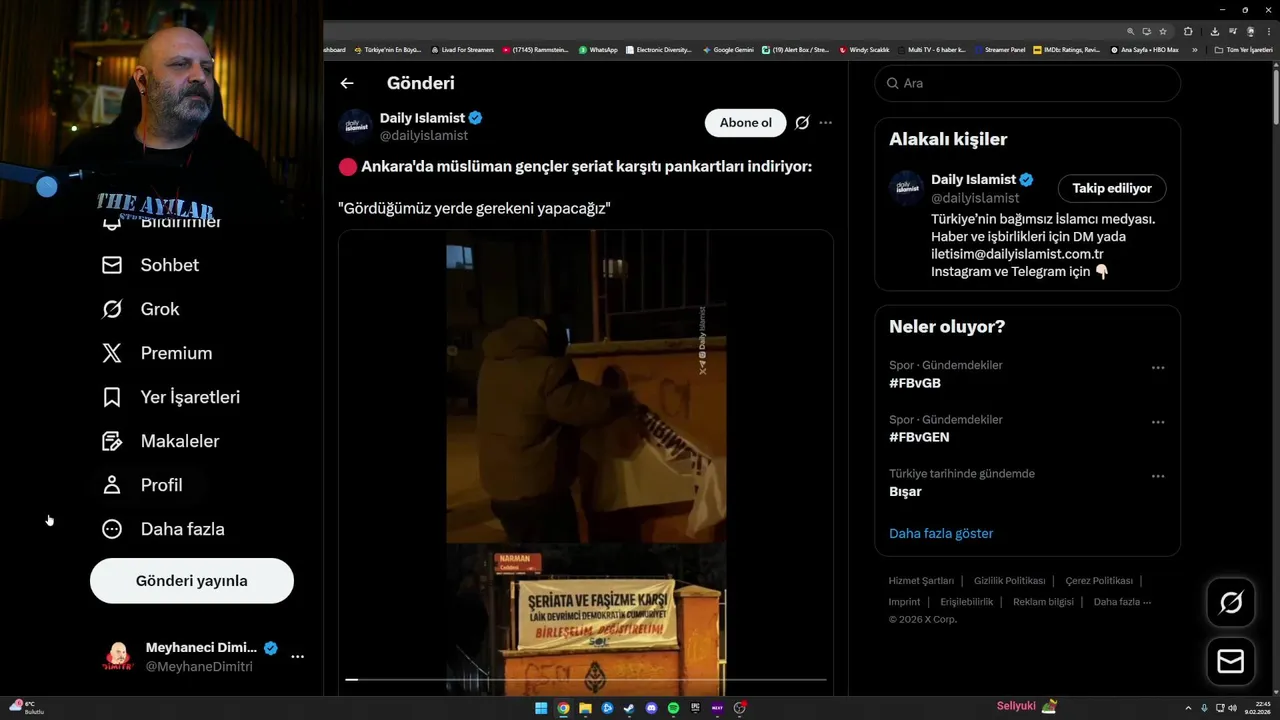Click Daha fazla göster link
Image resolution: width=1280 pixels, height=720 pixels.
click(941, 534)
